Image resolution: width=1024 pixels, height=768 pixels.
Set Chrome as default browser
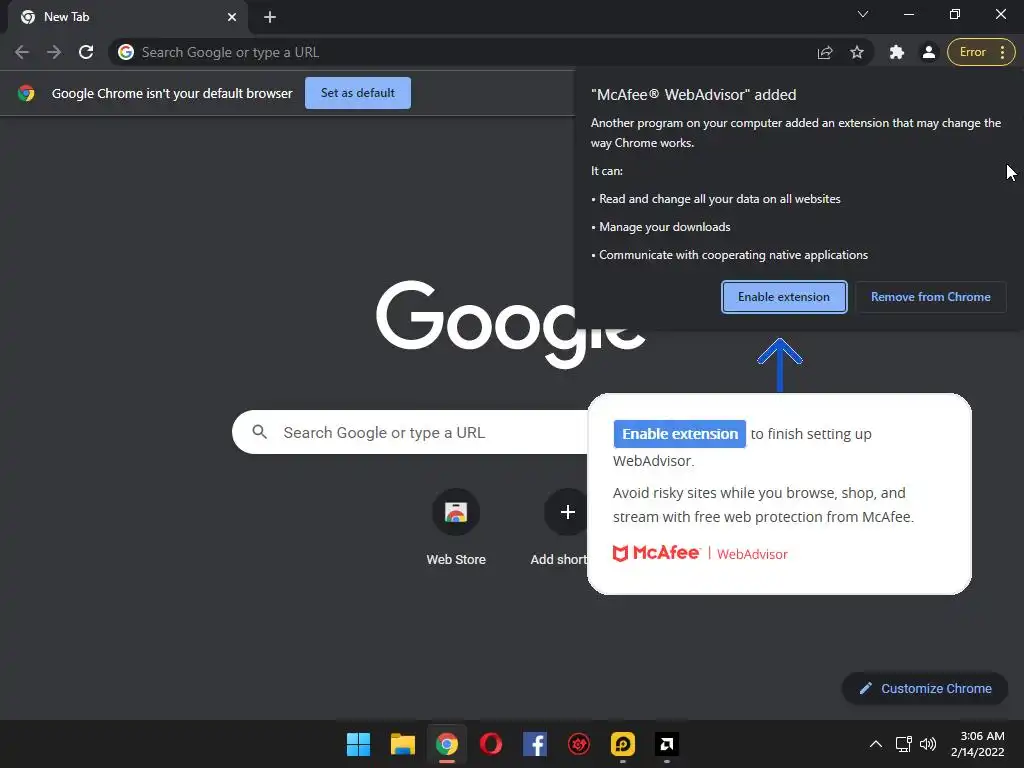pos(358,93)
